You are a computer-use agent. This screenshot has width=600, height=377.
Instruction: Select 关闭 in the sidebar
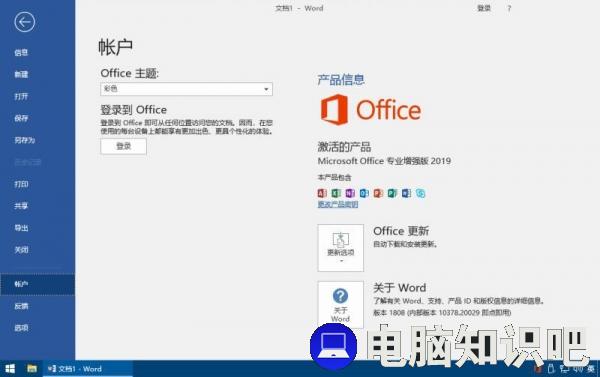point(21,250)
